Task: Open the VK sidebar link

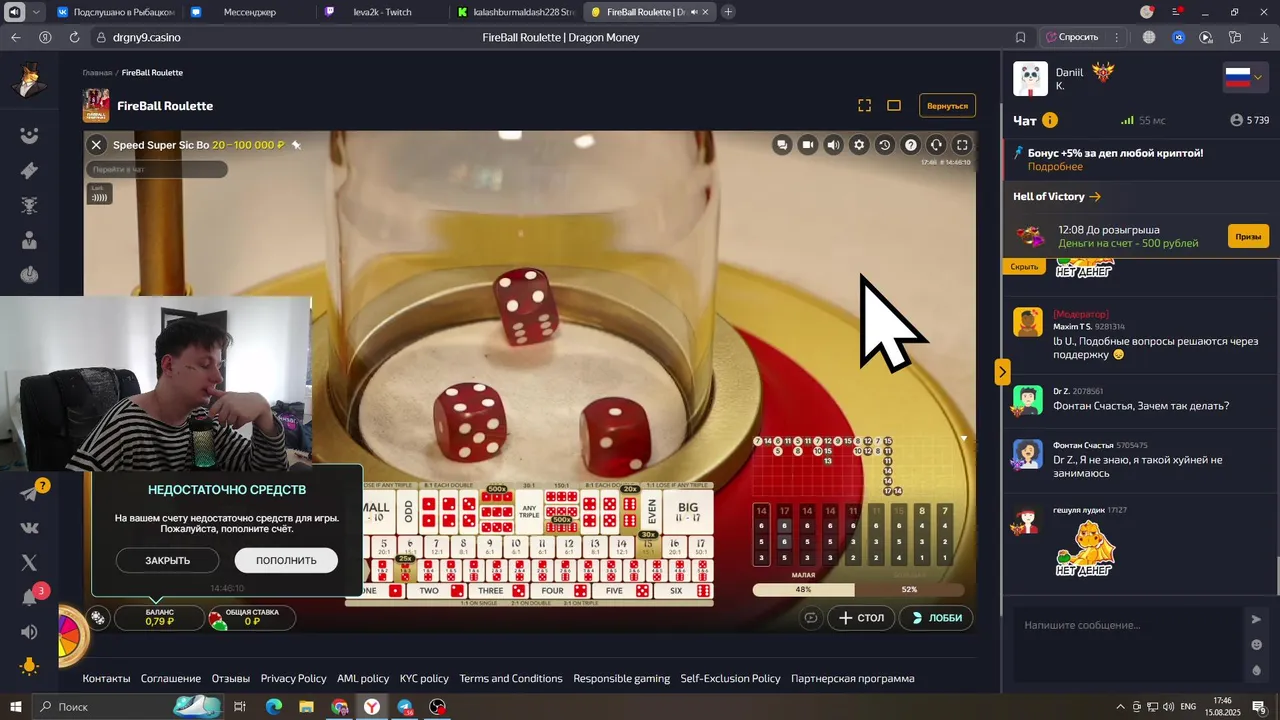Action: point(29,528)
